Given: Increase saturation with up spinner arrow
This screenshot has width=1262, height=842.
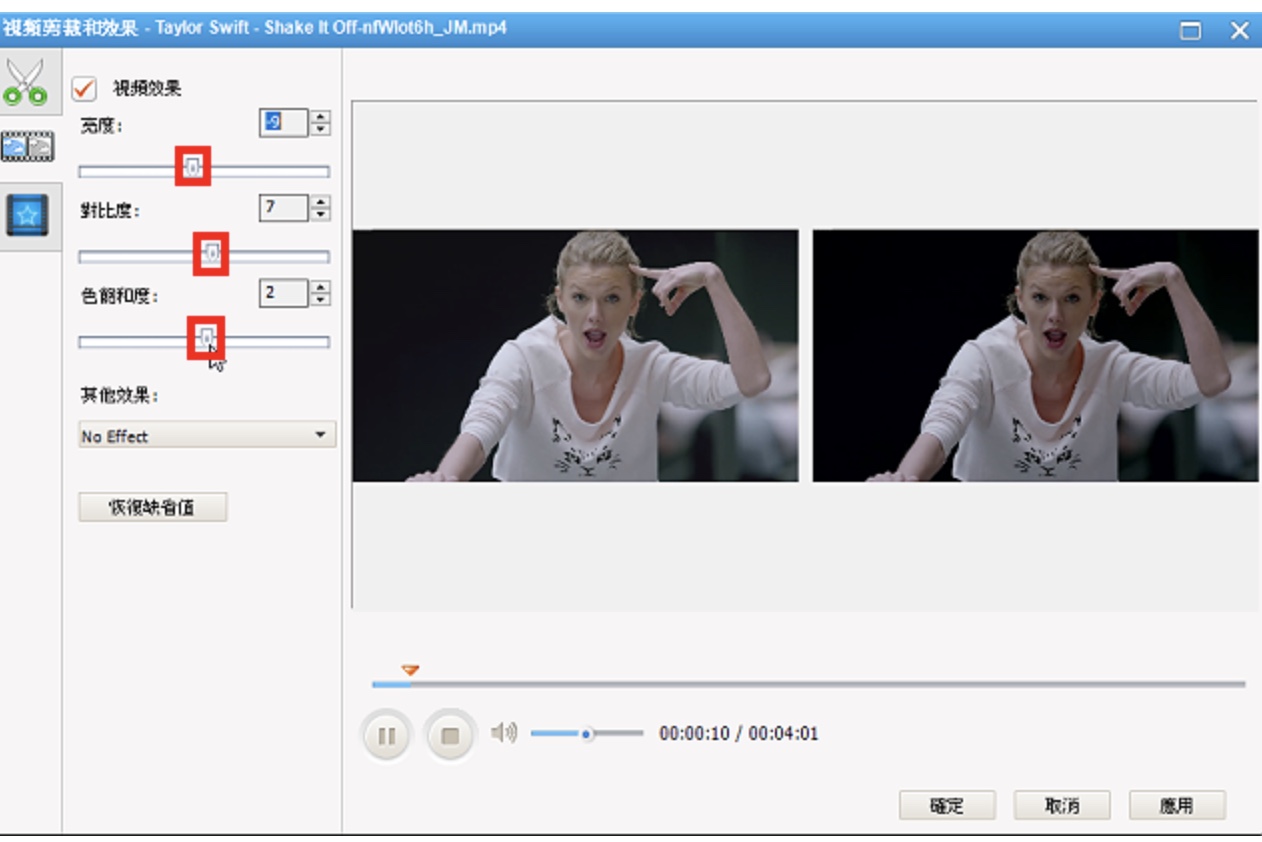Looking at the screenshot, I should pos(320,287).
